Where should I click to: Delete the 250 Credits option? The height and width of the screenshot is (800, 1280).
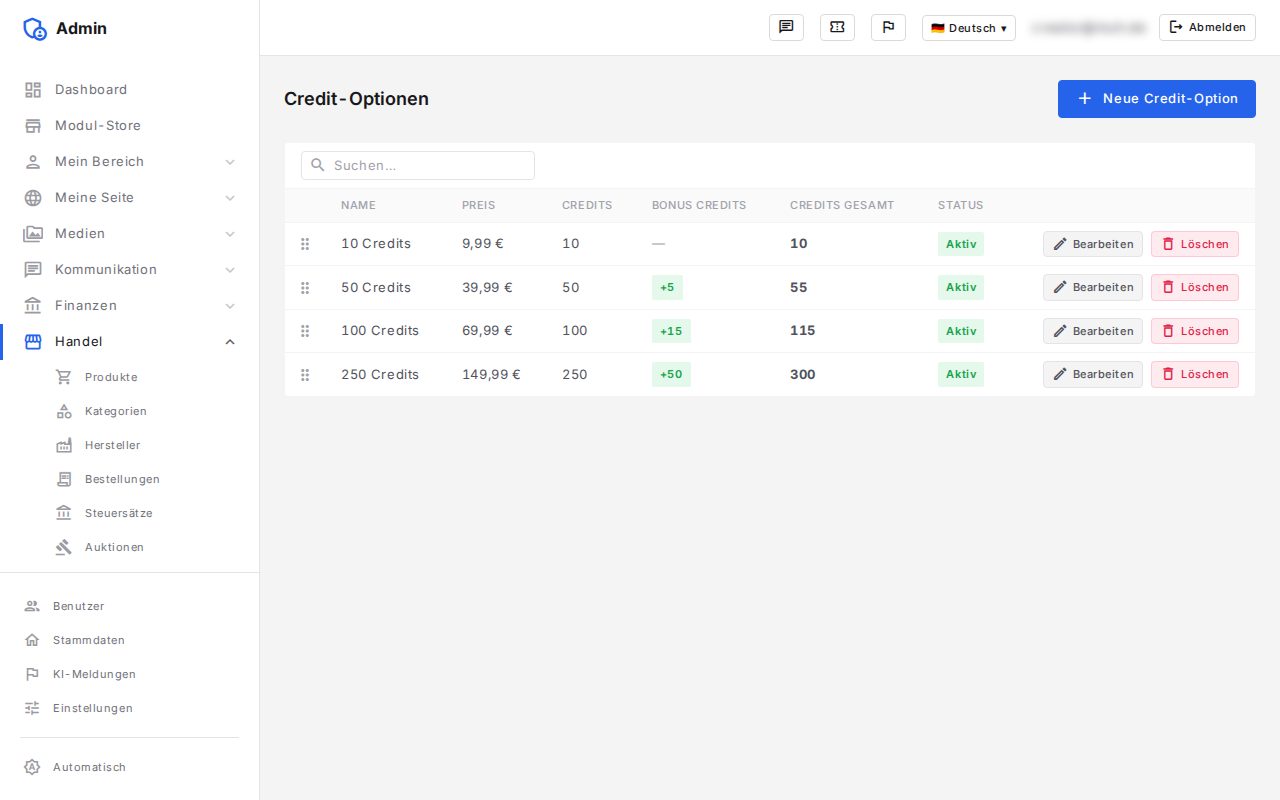point(1195,374)
